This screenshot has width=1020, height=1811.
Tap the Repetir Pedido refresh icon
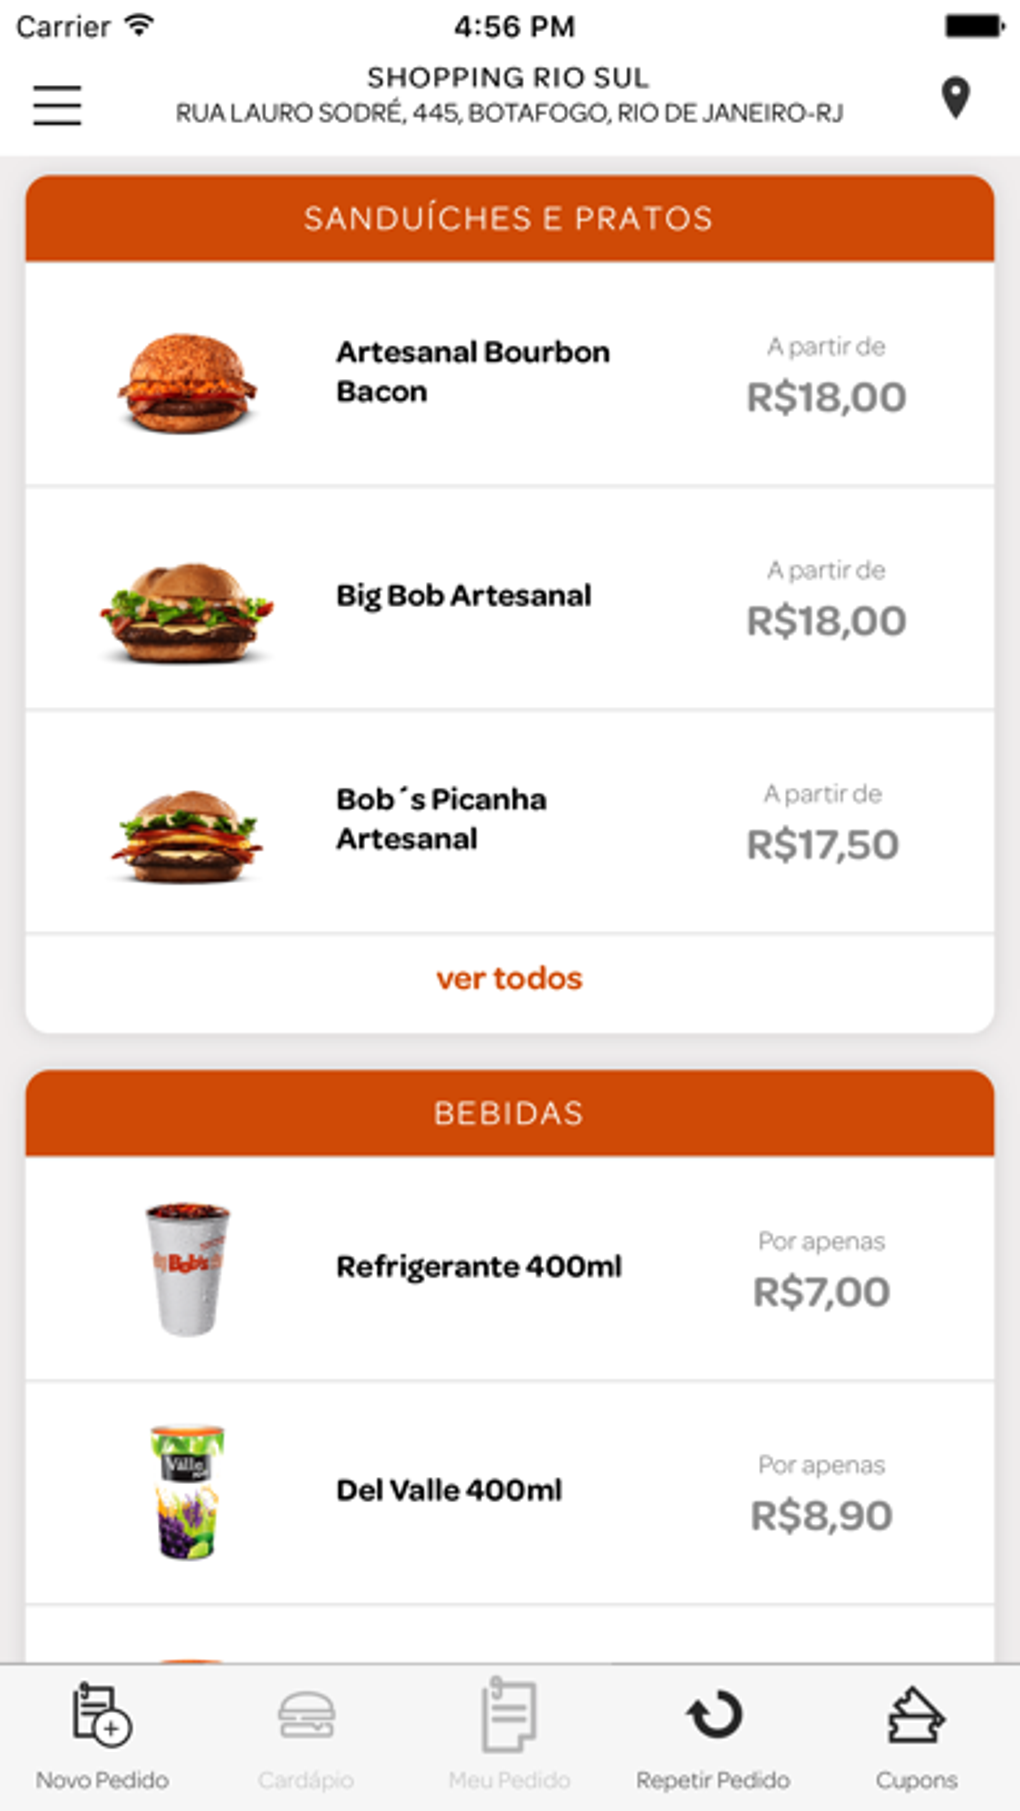[x=714, y=1716]
